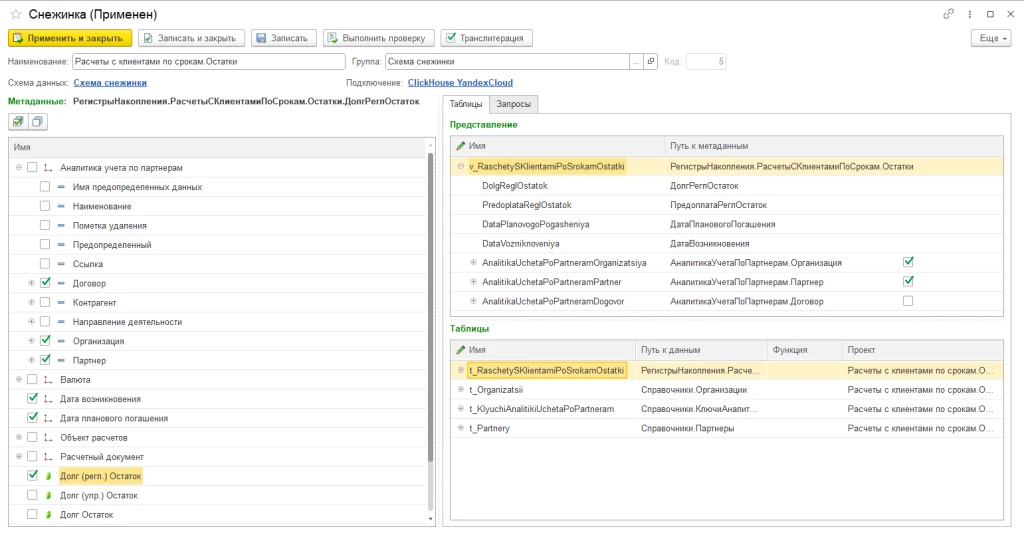Enable the Контрагент checkbox

pyautogui.click(x=45, y=302)
